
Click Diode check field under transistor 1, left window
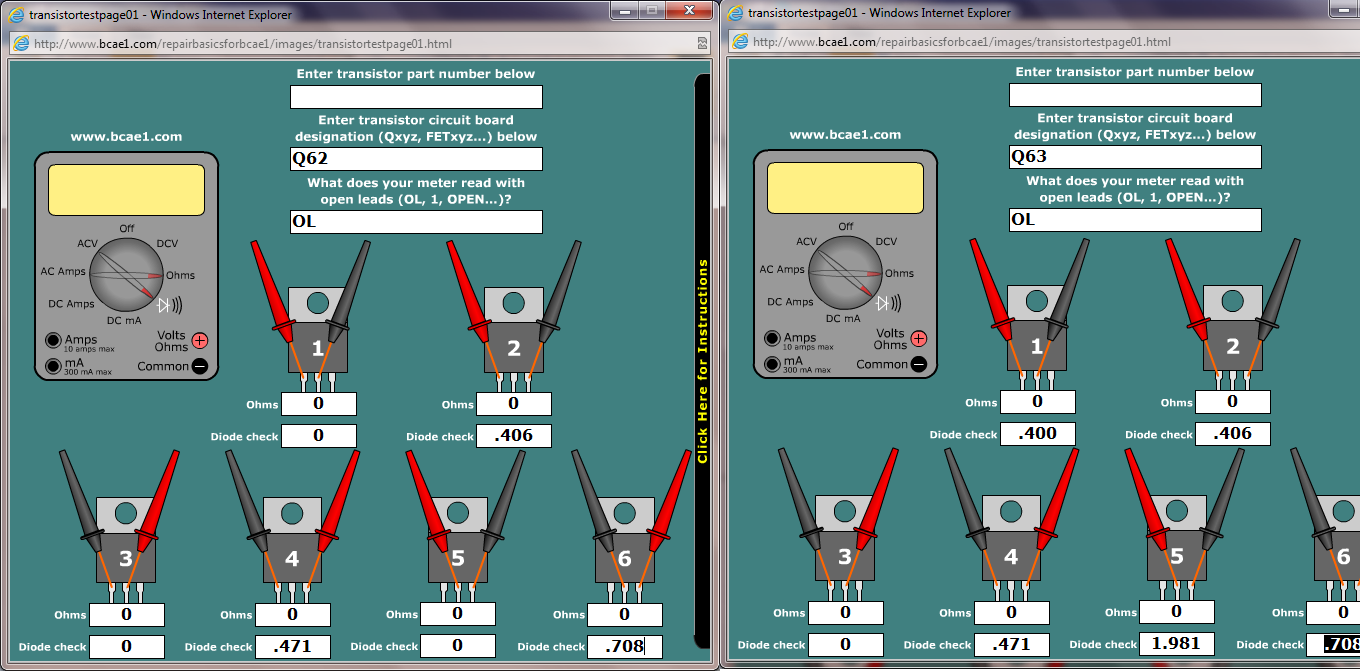click(319, 436)
